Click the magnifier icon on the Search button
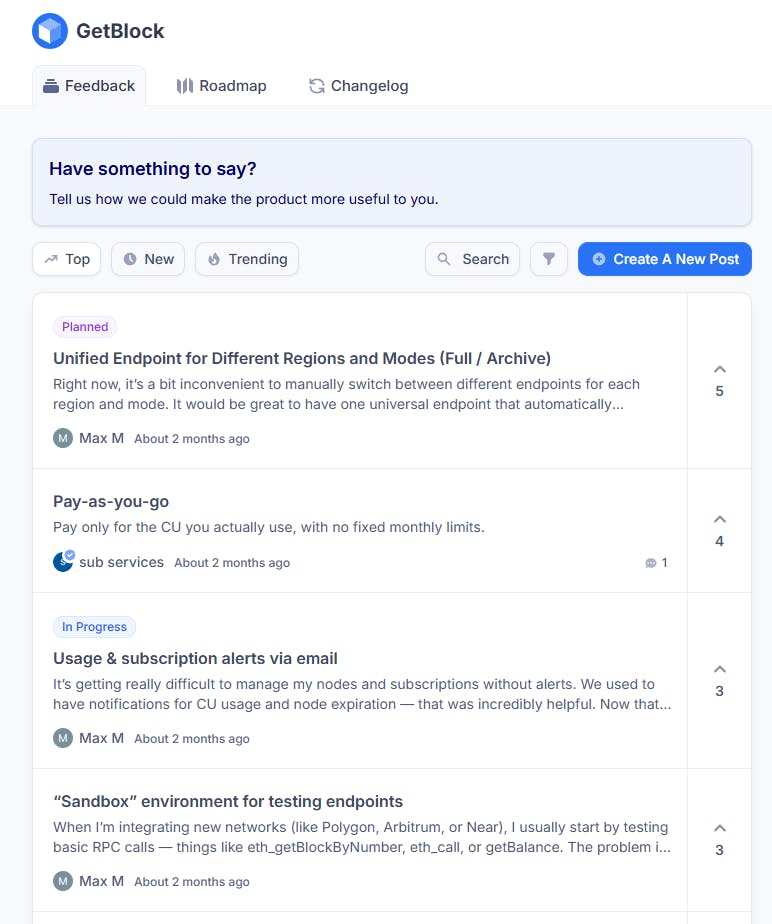Image resolution: width=772 pixels, height=924 pixels. click(x=445, y=259)
